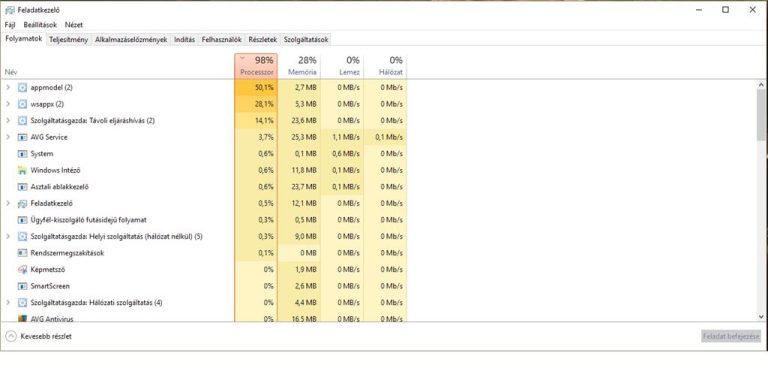This screenshot has width=768, height=383.
Task: Expand Szolgáltatásgazda: Hálózati szolgáltatás (4)
Action: (8, 303)
